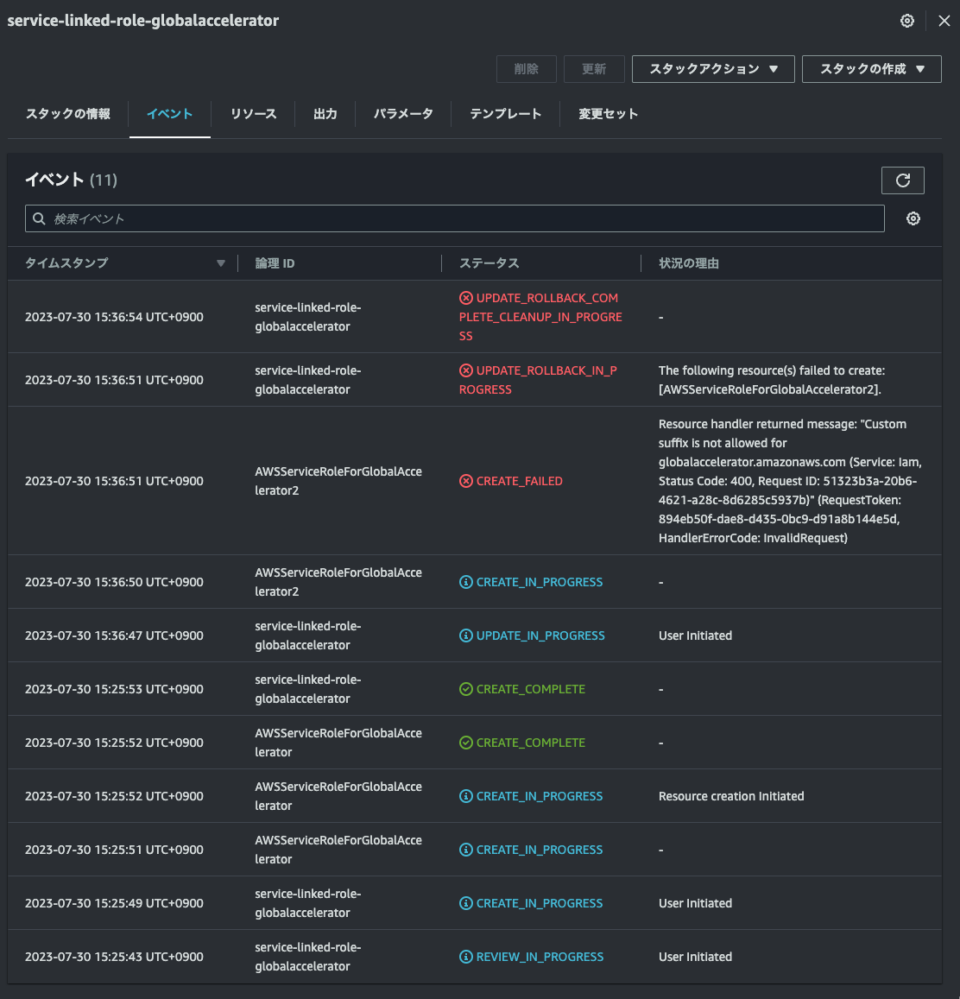Image resolution: width=960 pixels, height=999 pixels.
Task: Open the スタックの作成 dropdown menu
Action: point(870,69)
